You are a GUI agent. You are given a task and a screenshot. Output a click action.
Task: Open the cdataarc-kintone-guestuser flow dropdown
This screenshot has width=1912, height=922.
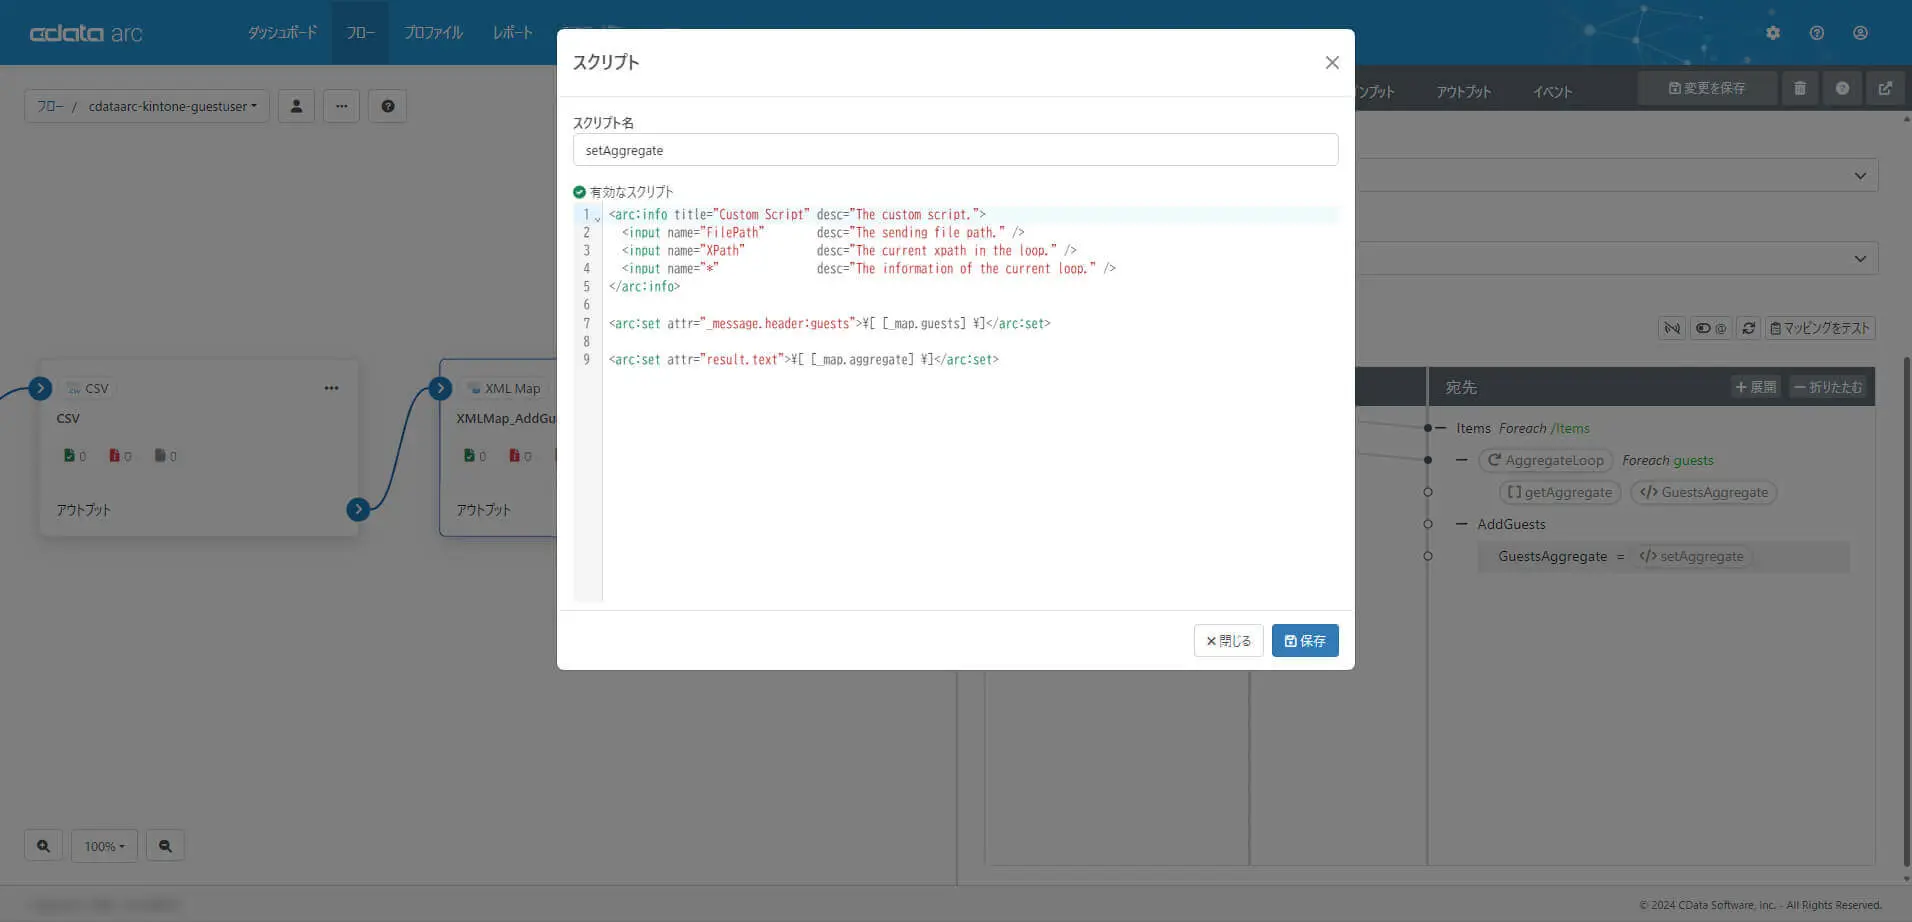pos(173,106)
